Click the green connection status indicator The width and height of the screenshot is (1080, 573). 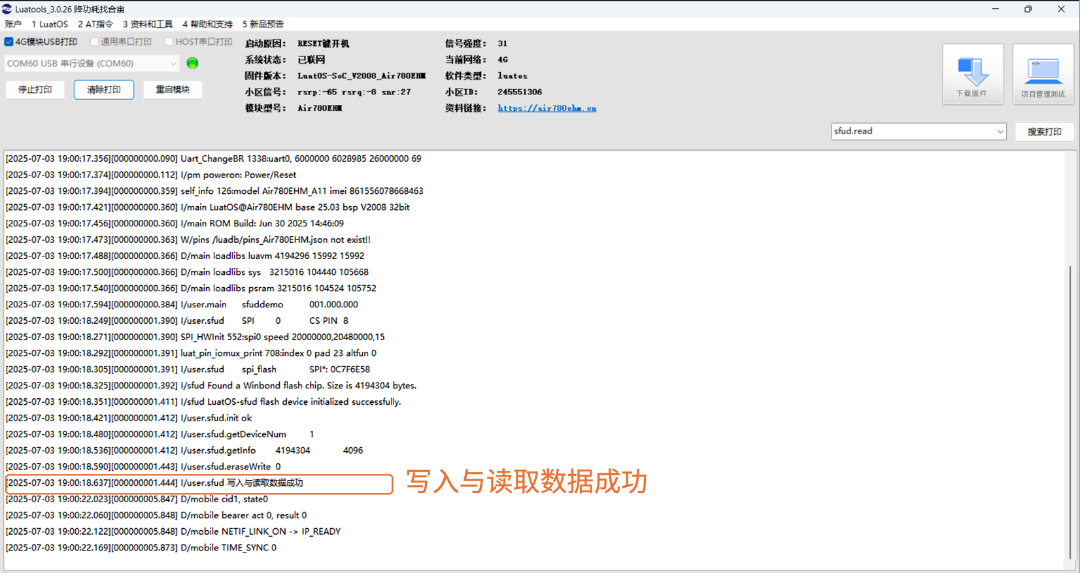coord(193,63)
